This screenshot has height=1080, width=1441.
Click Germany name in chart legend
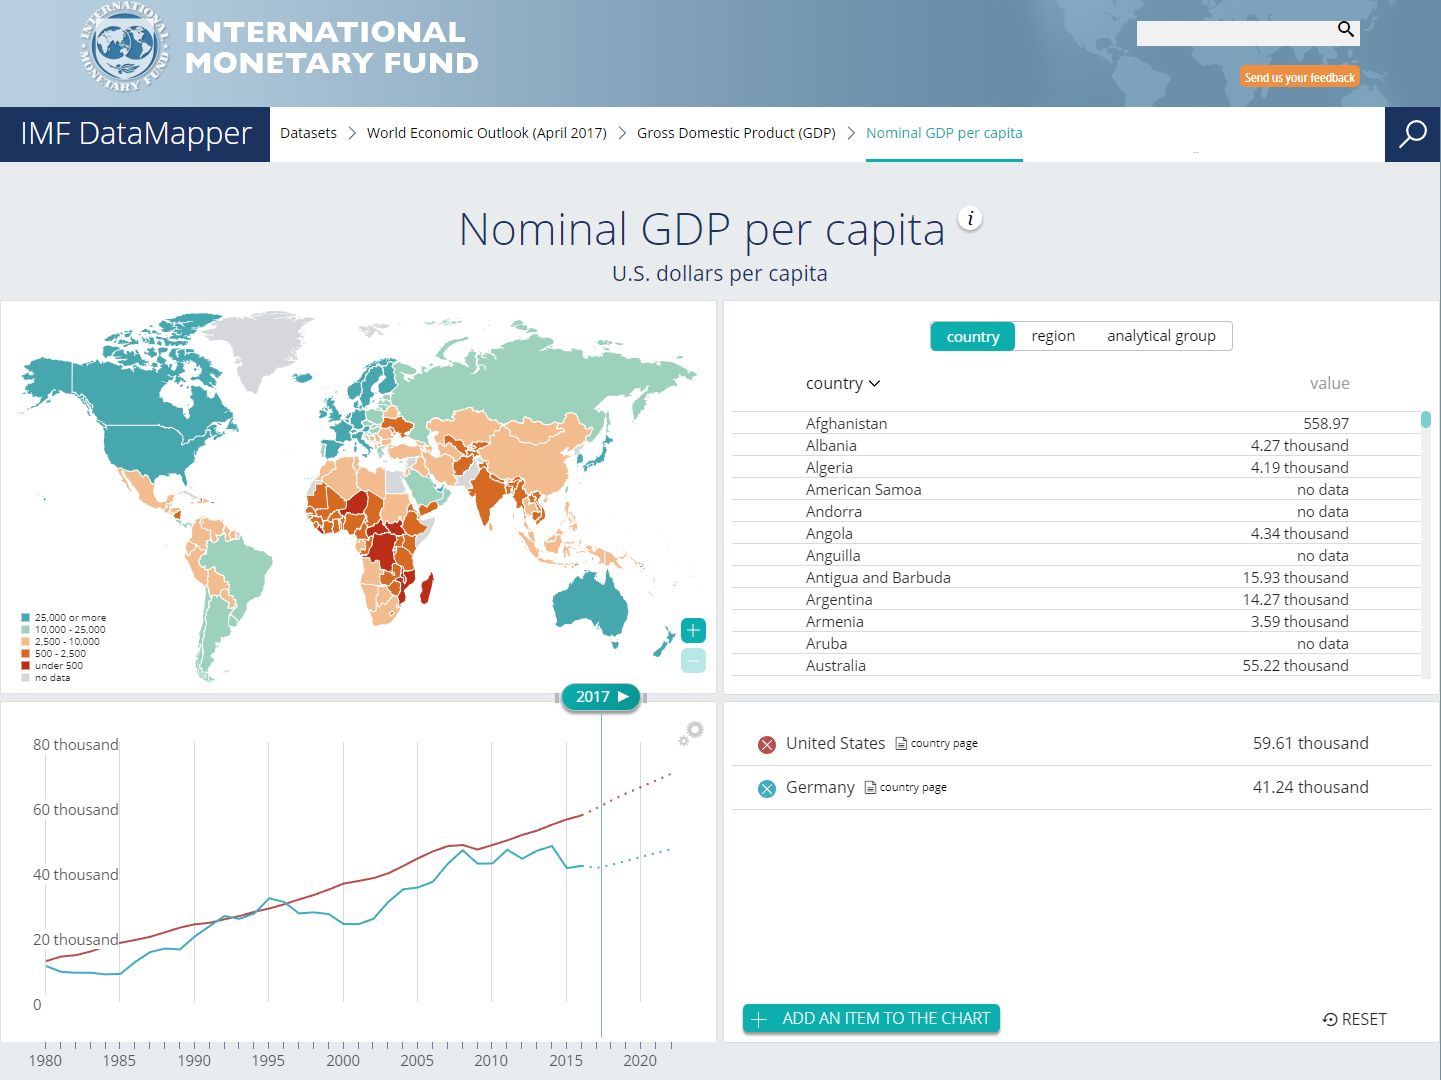point(820,787)
